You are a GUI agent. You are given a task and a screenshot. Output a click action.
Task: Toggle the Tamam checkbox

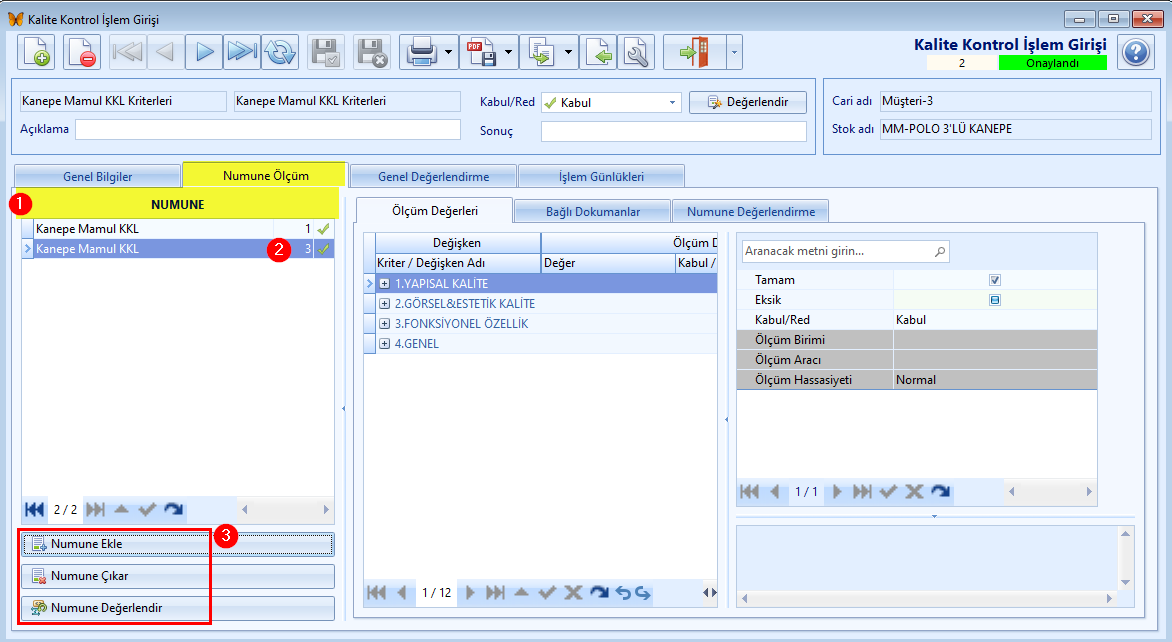[x=995, y=280]
